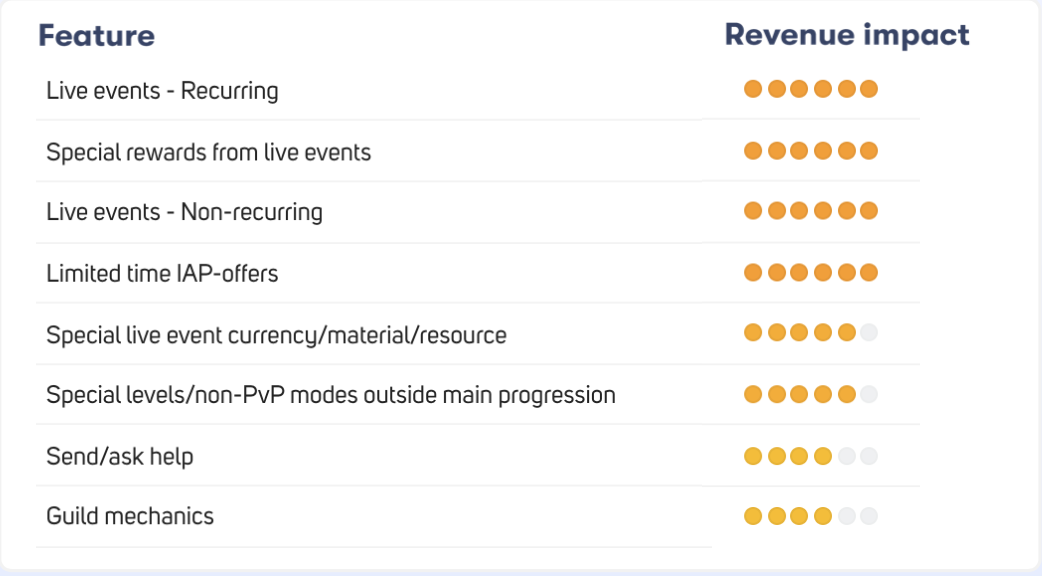This screenshot has height=576, width=1042.
Task: Select Special live event currency/material/resource row
Action: tap(276, 334)
